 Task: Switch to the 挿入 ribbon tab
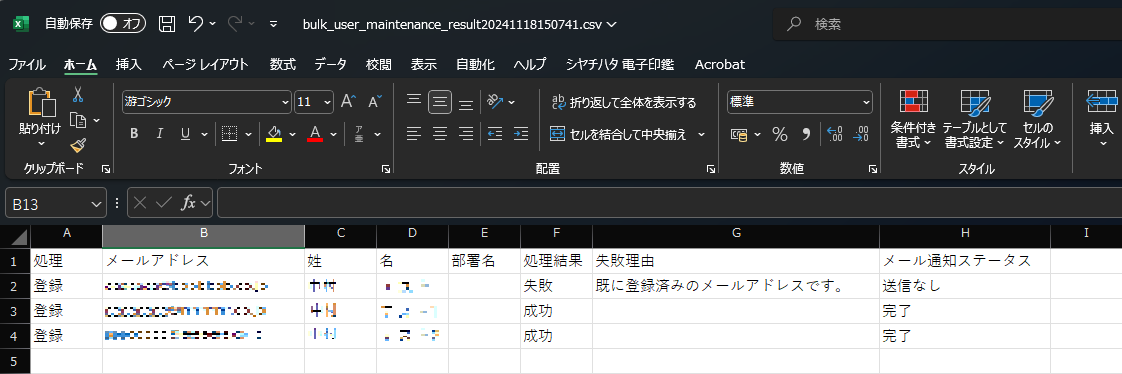pyautogui.click(x=129, y=64)
